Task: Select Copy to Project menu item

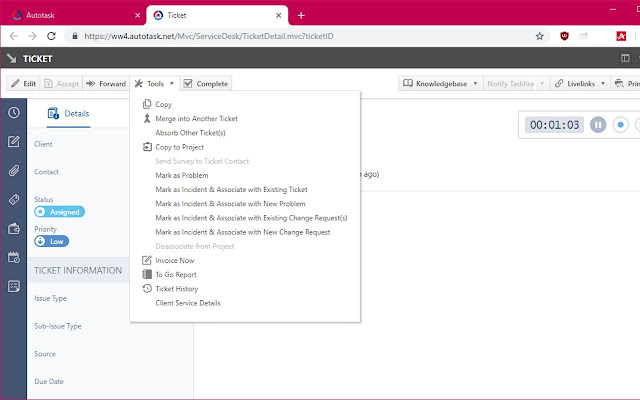Action: 179,147
